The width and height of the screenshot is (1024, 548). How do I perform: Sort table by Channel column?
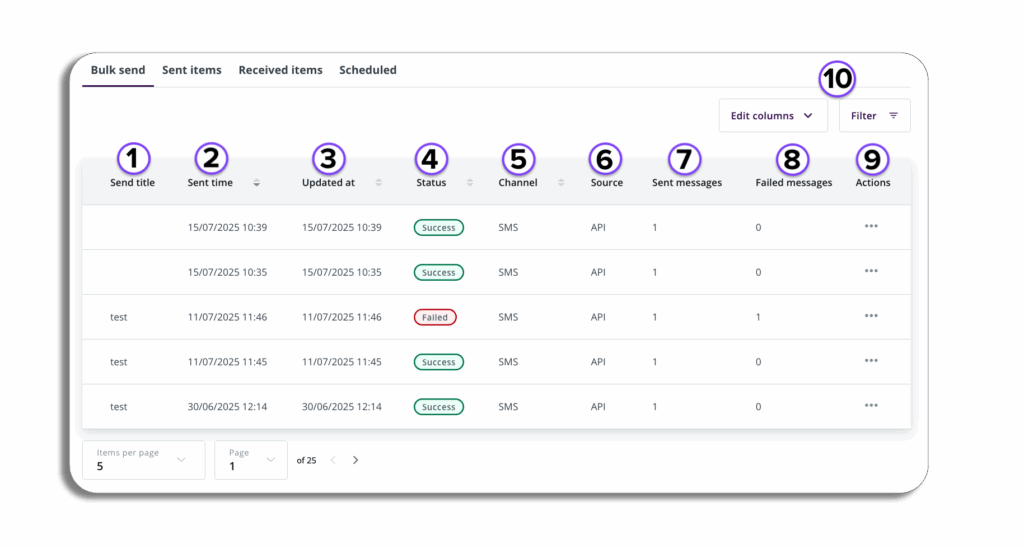tap(561, 183)
